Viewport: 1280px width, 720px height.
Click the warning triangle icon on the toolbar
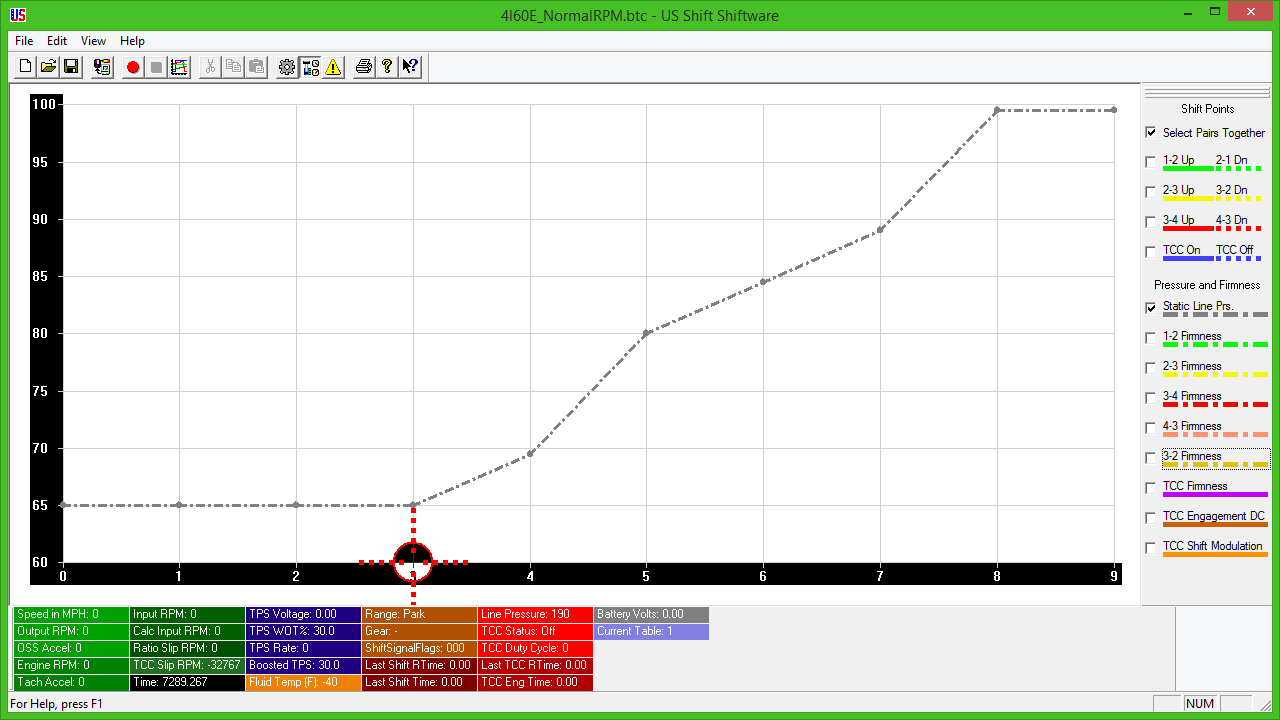coord(333,66)
